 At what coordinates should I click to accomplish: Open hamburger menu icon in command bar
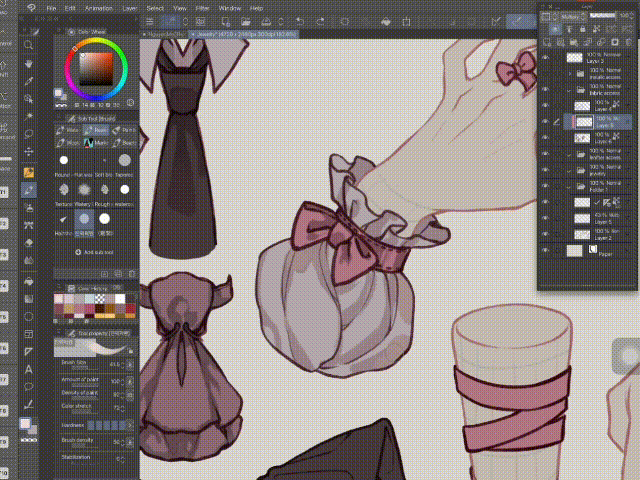[x=150, y=22]
